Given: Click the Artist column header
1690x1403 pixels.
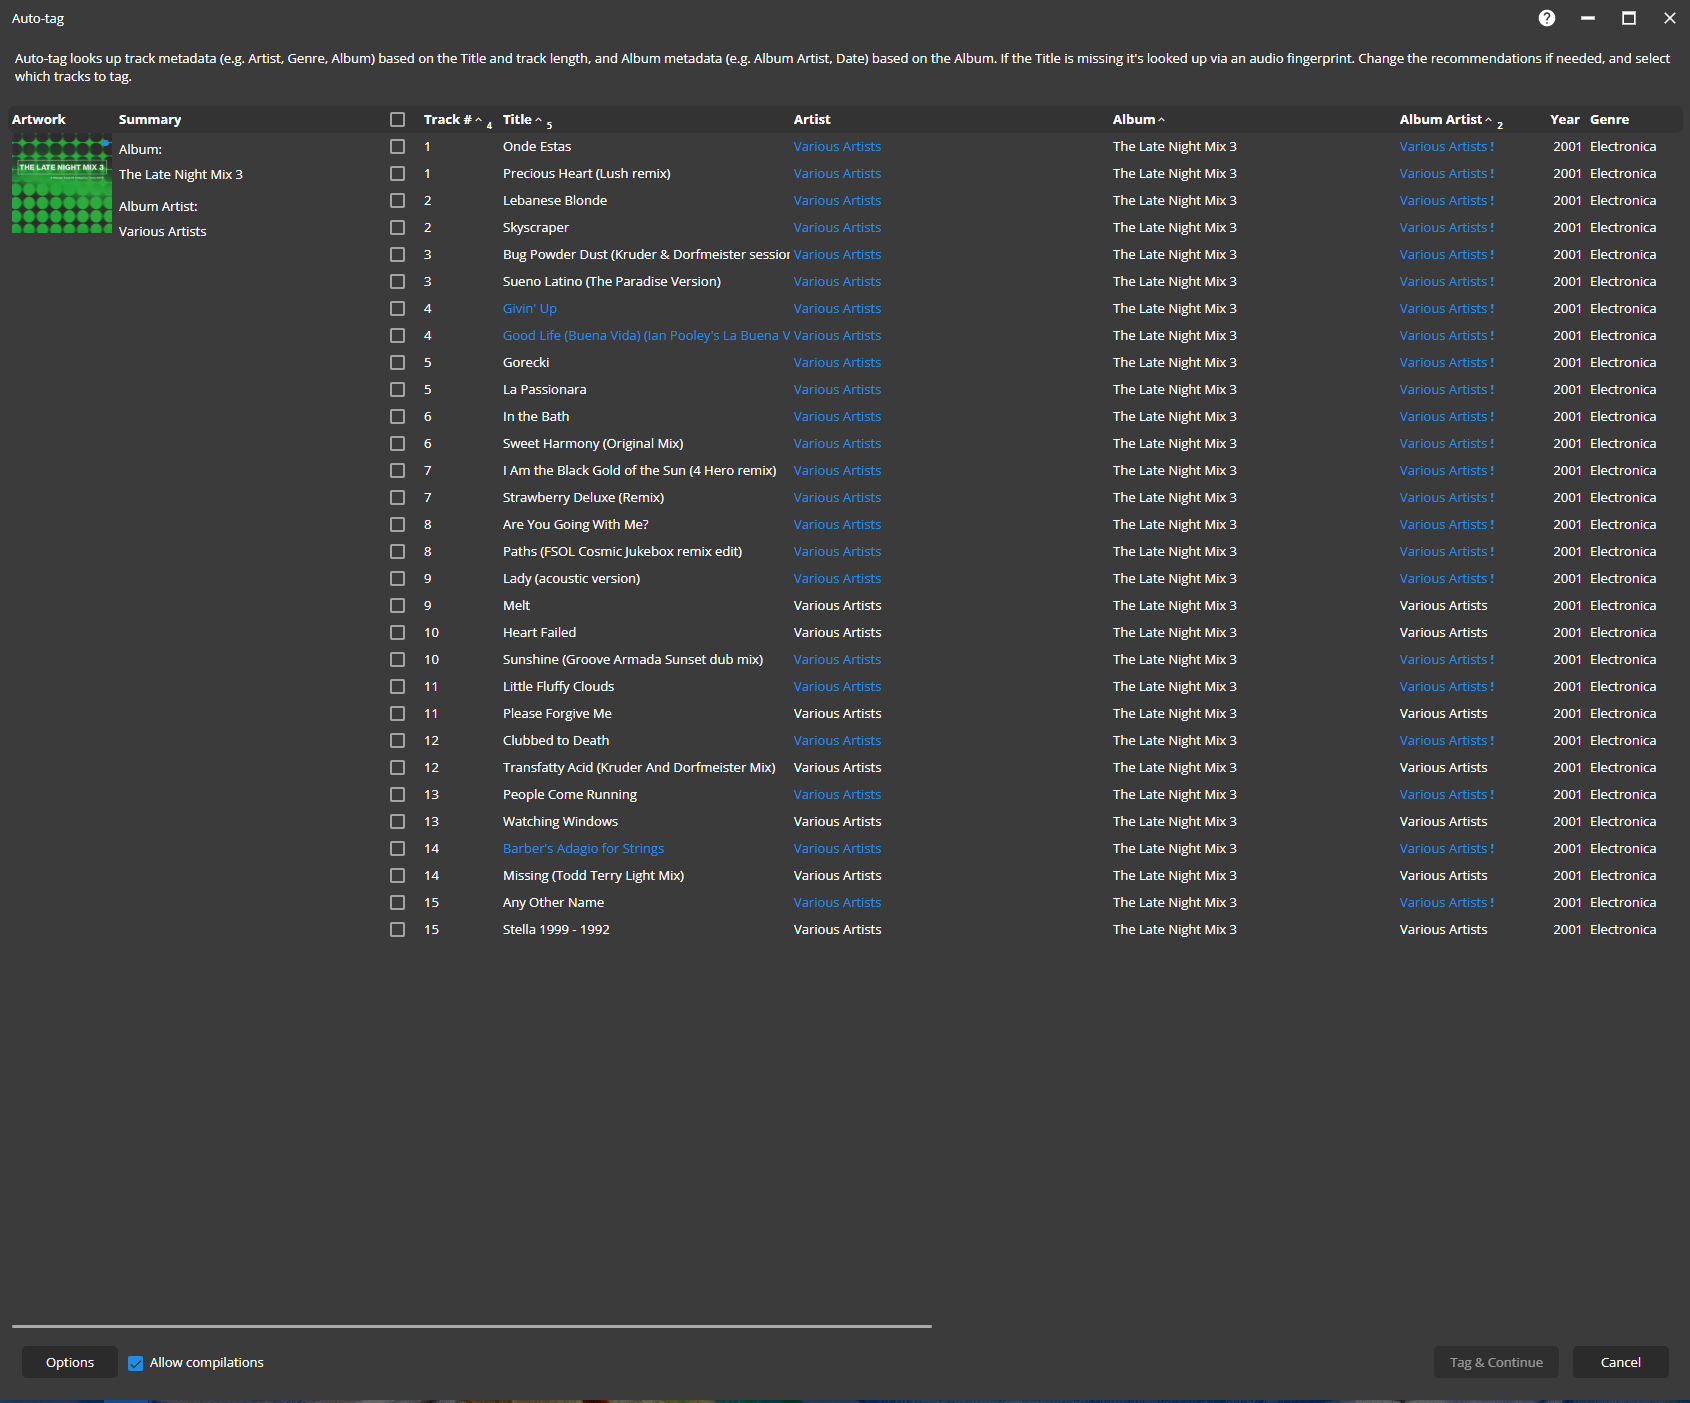Looking at the screenshot, I should point(812,120).
